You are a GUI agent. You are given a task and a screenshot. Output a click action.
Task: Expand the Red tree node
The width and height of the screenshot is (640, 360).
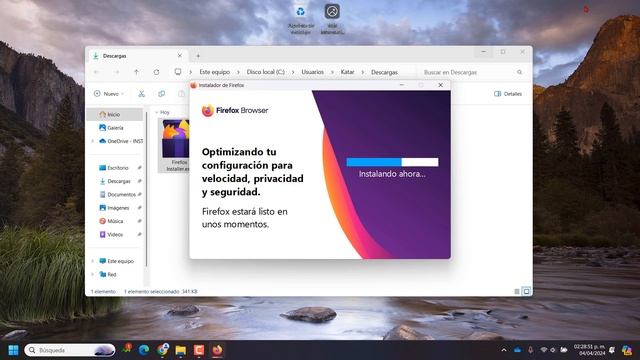click(x=93, y=275)
